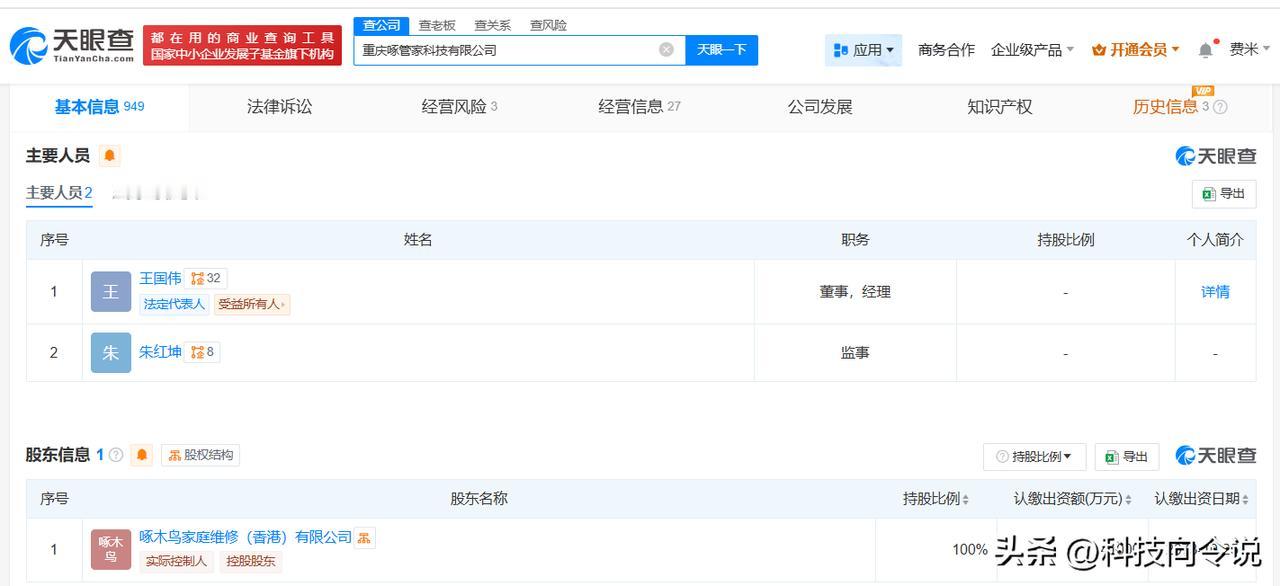Open the 持股比例 filter dropdown

pos(1034,457)
